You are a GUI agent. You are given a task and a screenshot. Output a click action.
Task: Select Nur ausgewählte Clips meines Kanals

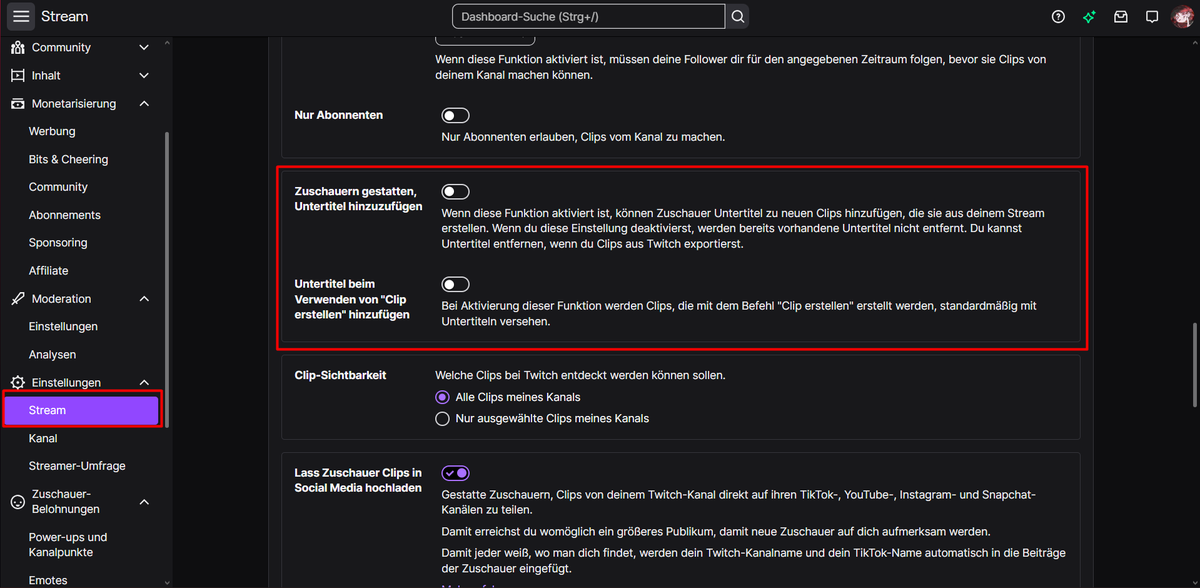[x=442, y=419]
